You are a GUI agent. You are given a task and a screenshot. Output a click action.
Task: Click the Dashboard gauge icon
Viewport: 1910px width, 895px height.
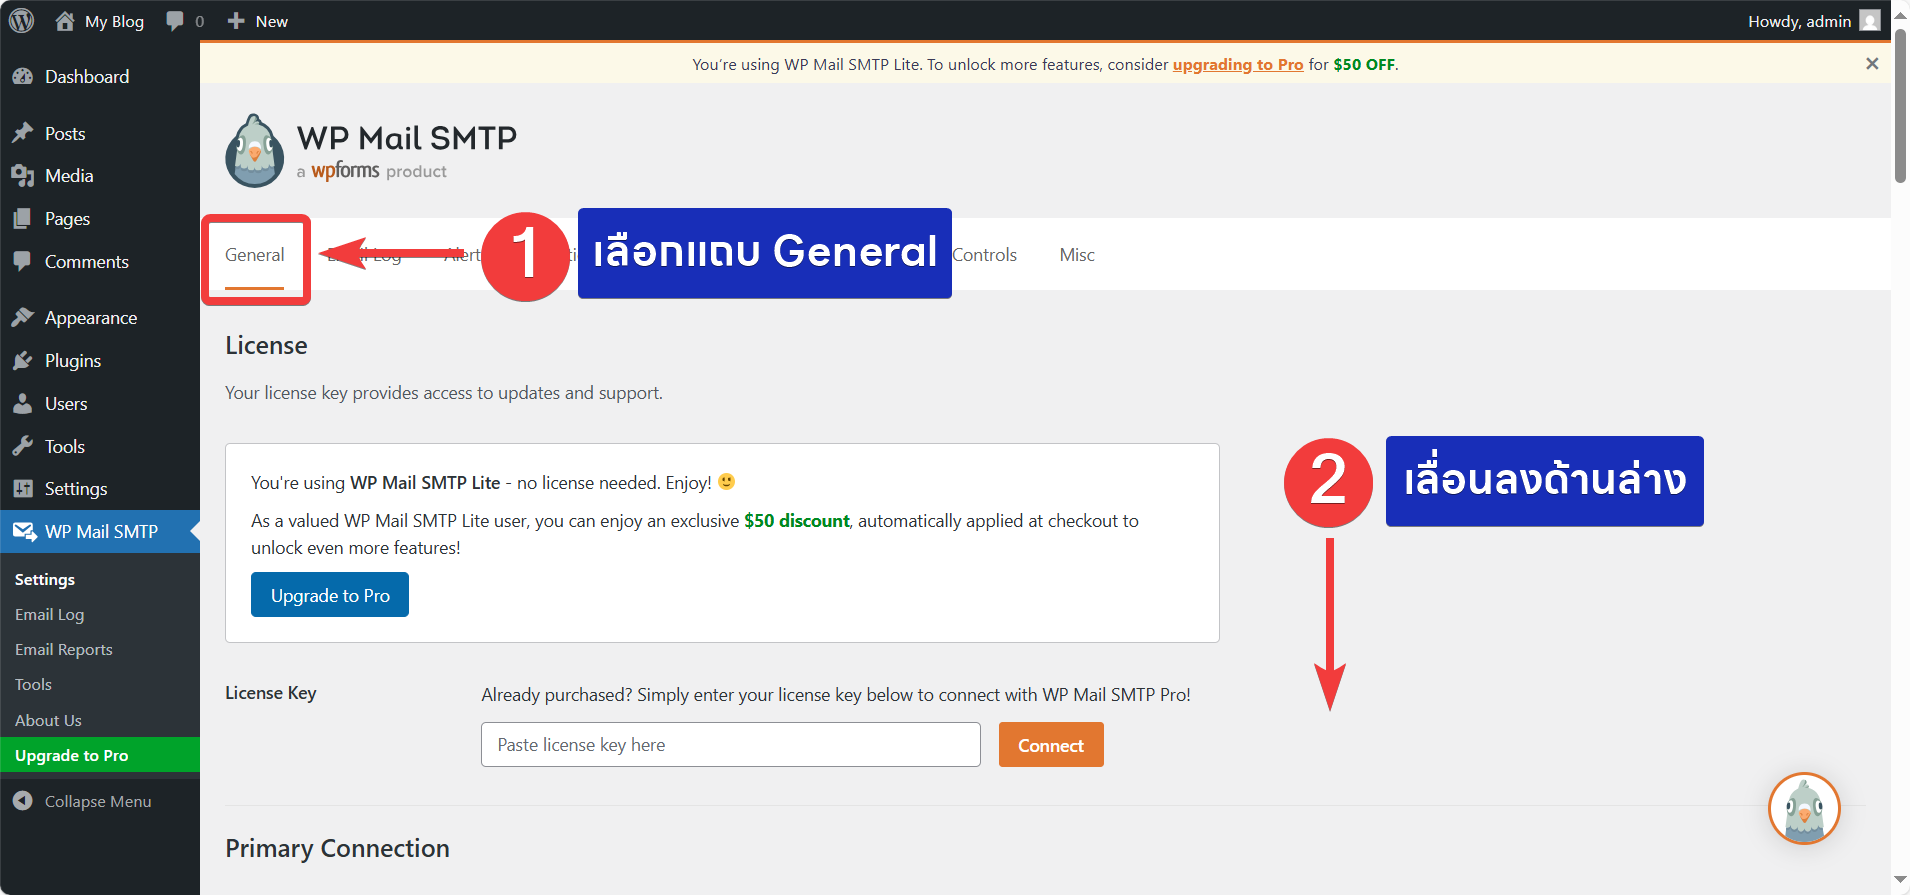coord(23,77)
